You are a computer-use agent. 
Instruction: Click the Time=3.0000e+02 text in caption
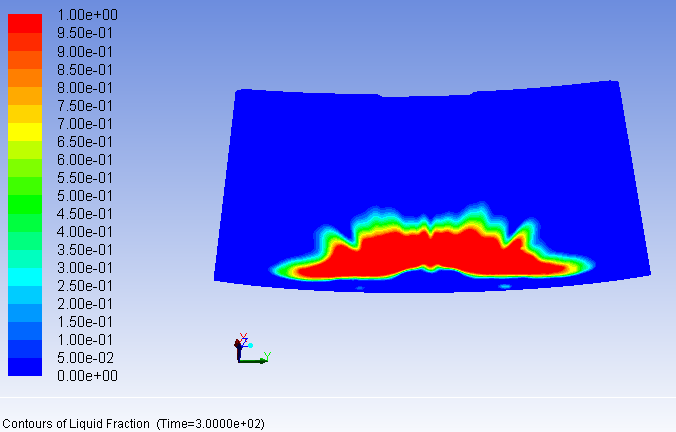click(210, 424)
